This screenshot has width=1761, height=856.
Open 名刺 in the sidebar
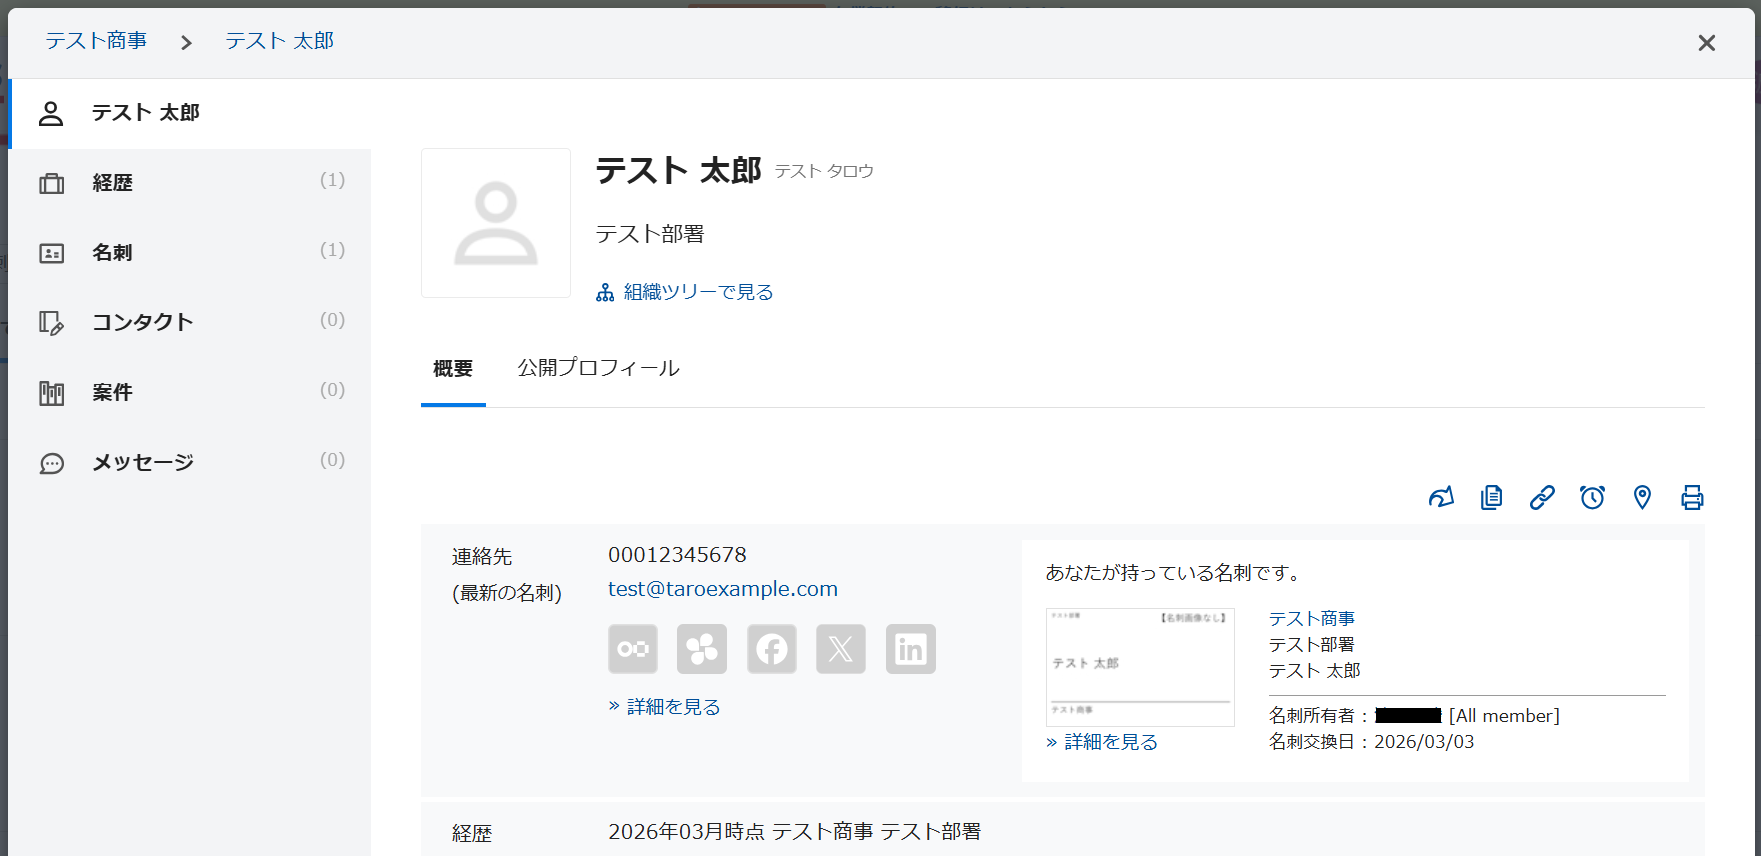pyautogui.click(x=112, y=253)
